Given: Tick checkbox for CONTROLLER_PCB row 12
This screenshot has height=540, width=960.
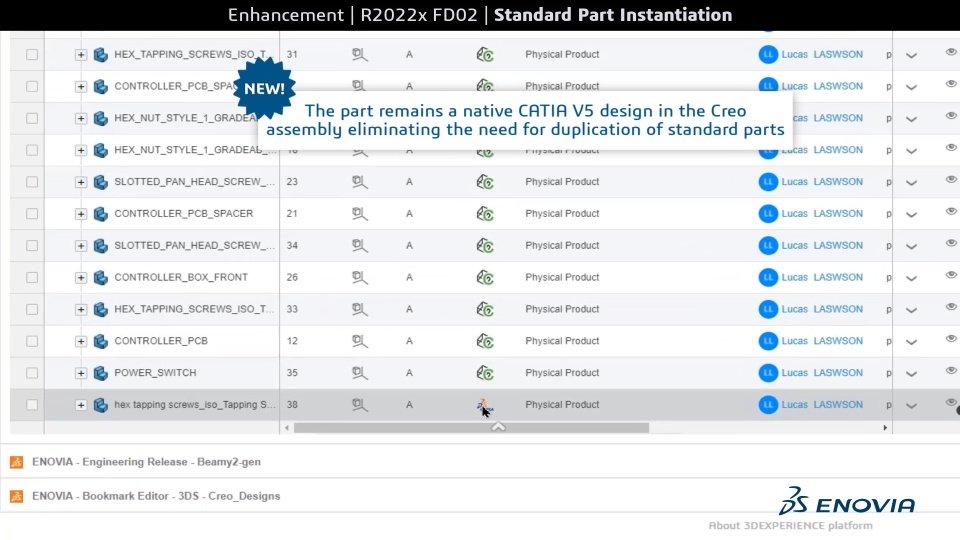Looking at the screenshot, I should coord(32,341).
